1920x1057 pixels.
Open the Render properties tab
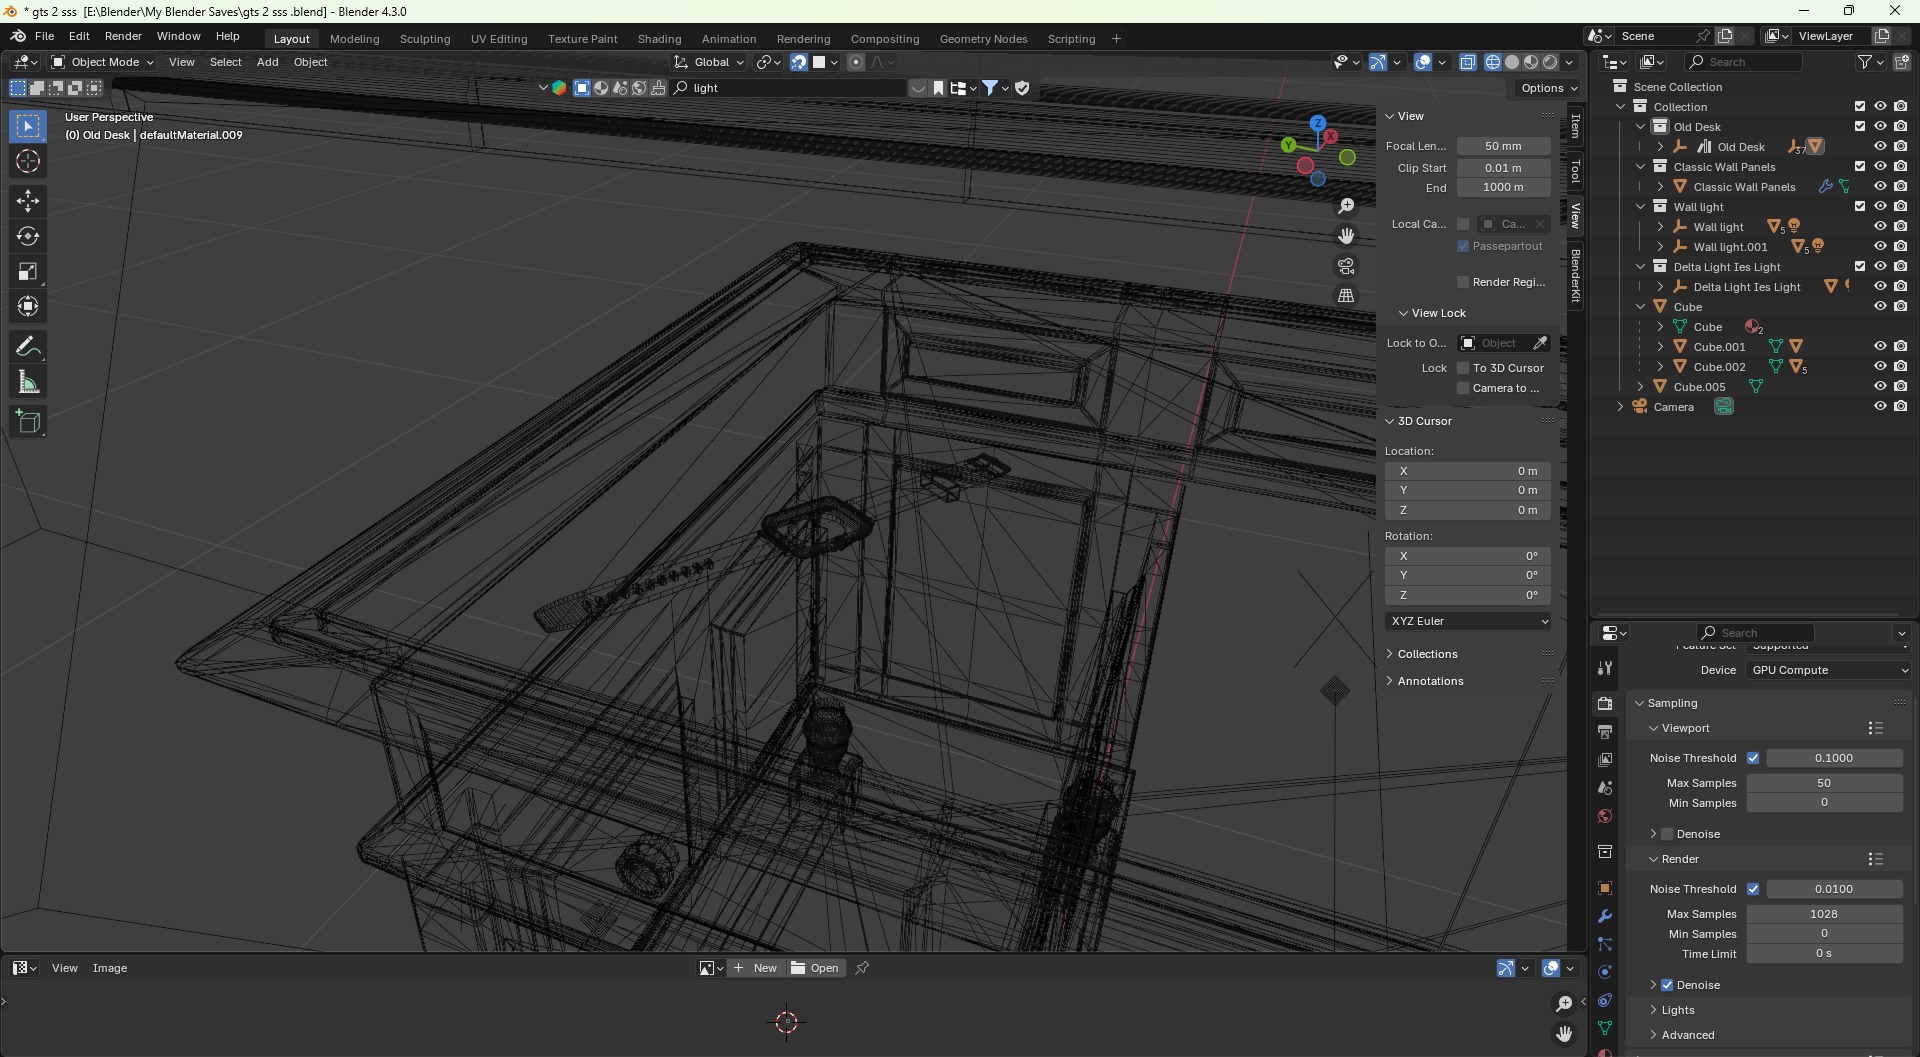point(1605,704)
